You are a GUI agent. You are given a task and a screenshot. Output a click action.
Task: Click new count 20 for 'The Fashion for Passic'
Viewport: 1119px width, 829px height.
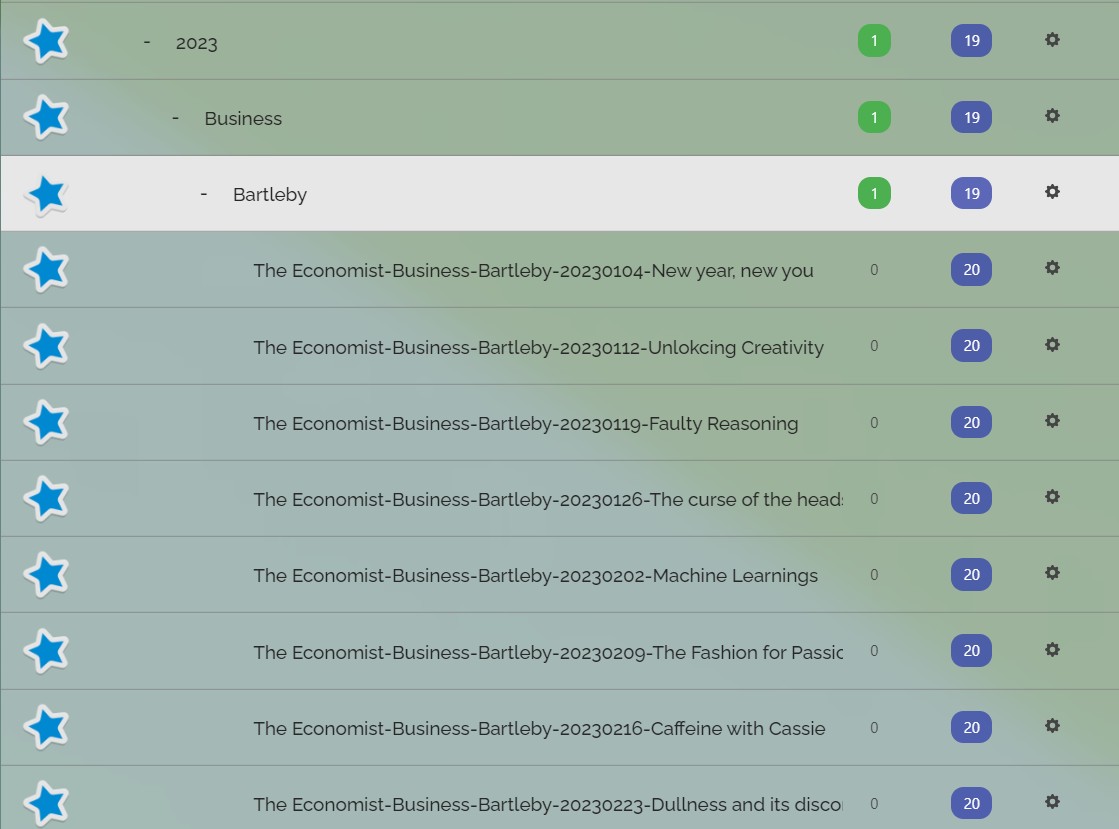point(971,651)
